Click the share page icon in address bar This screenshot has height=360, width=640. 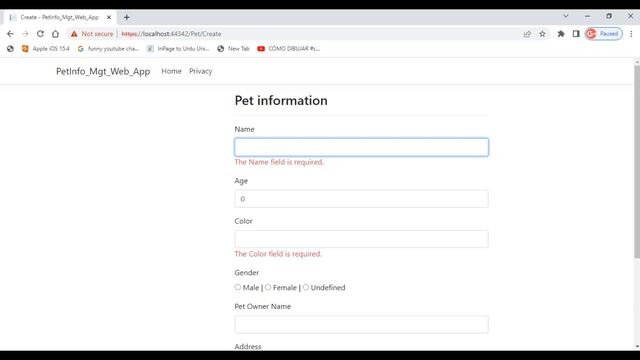coord(527,34)
